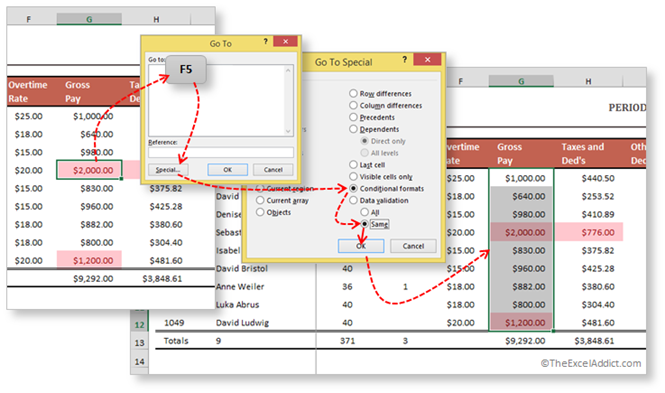Click $253.52 cell in right worksheet
This screenshot has height=393, width=665.
click(x=598, y=196)
